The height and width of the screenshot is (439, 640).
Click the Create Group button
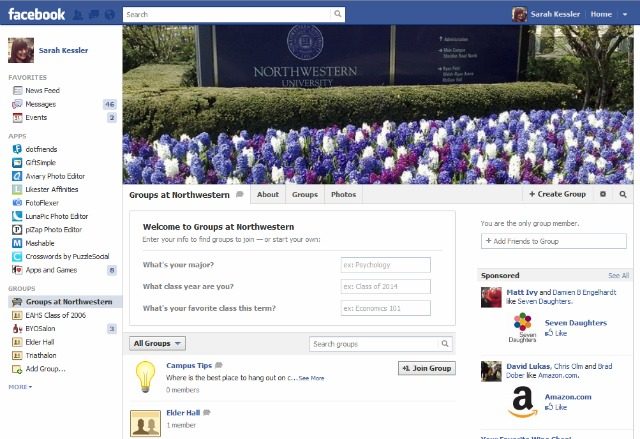[557, 194]
